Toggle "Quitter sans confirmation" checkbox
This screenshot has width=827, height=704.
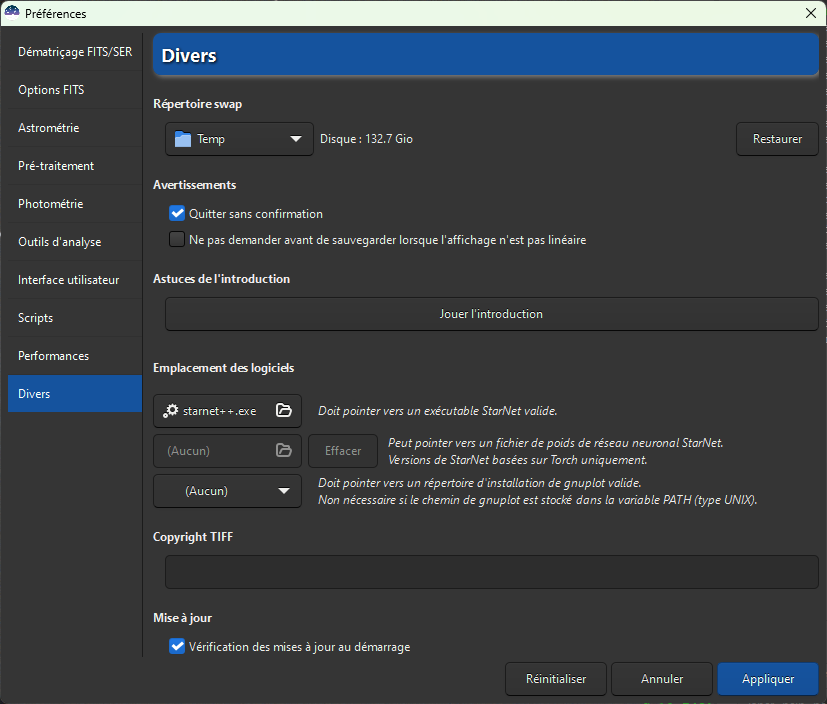click(178, 214)
